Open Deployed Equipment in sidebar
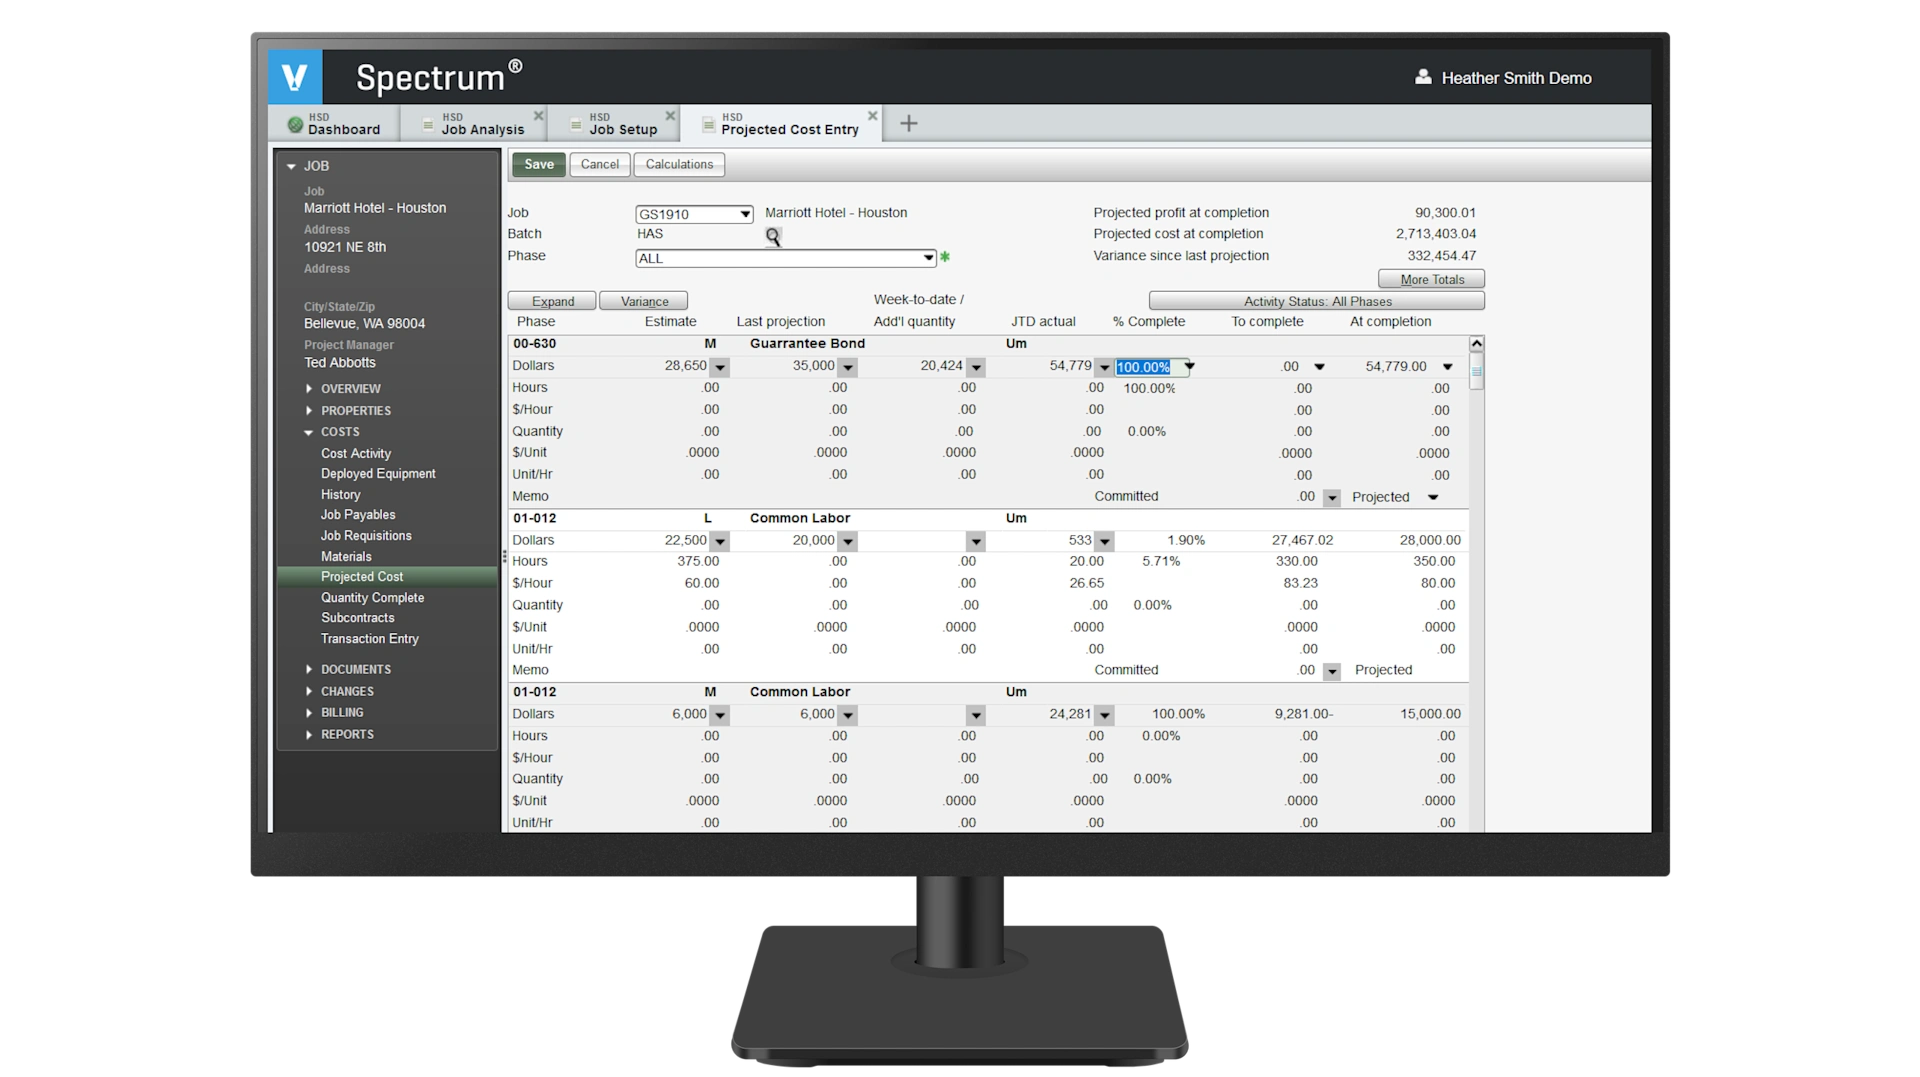1920x1077 pixels. 378,473
